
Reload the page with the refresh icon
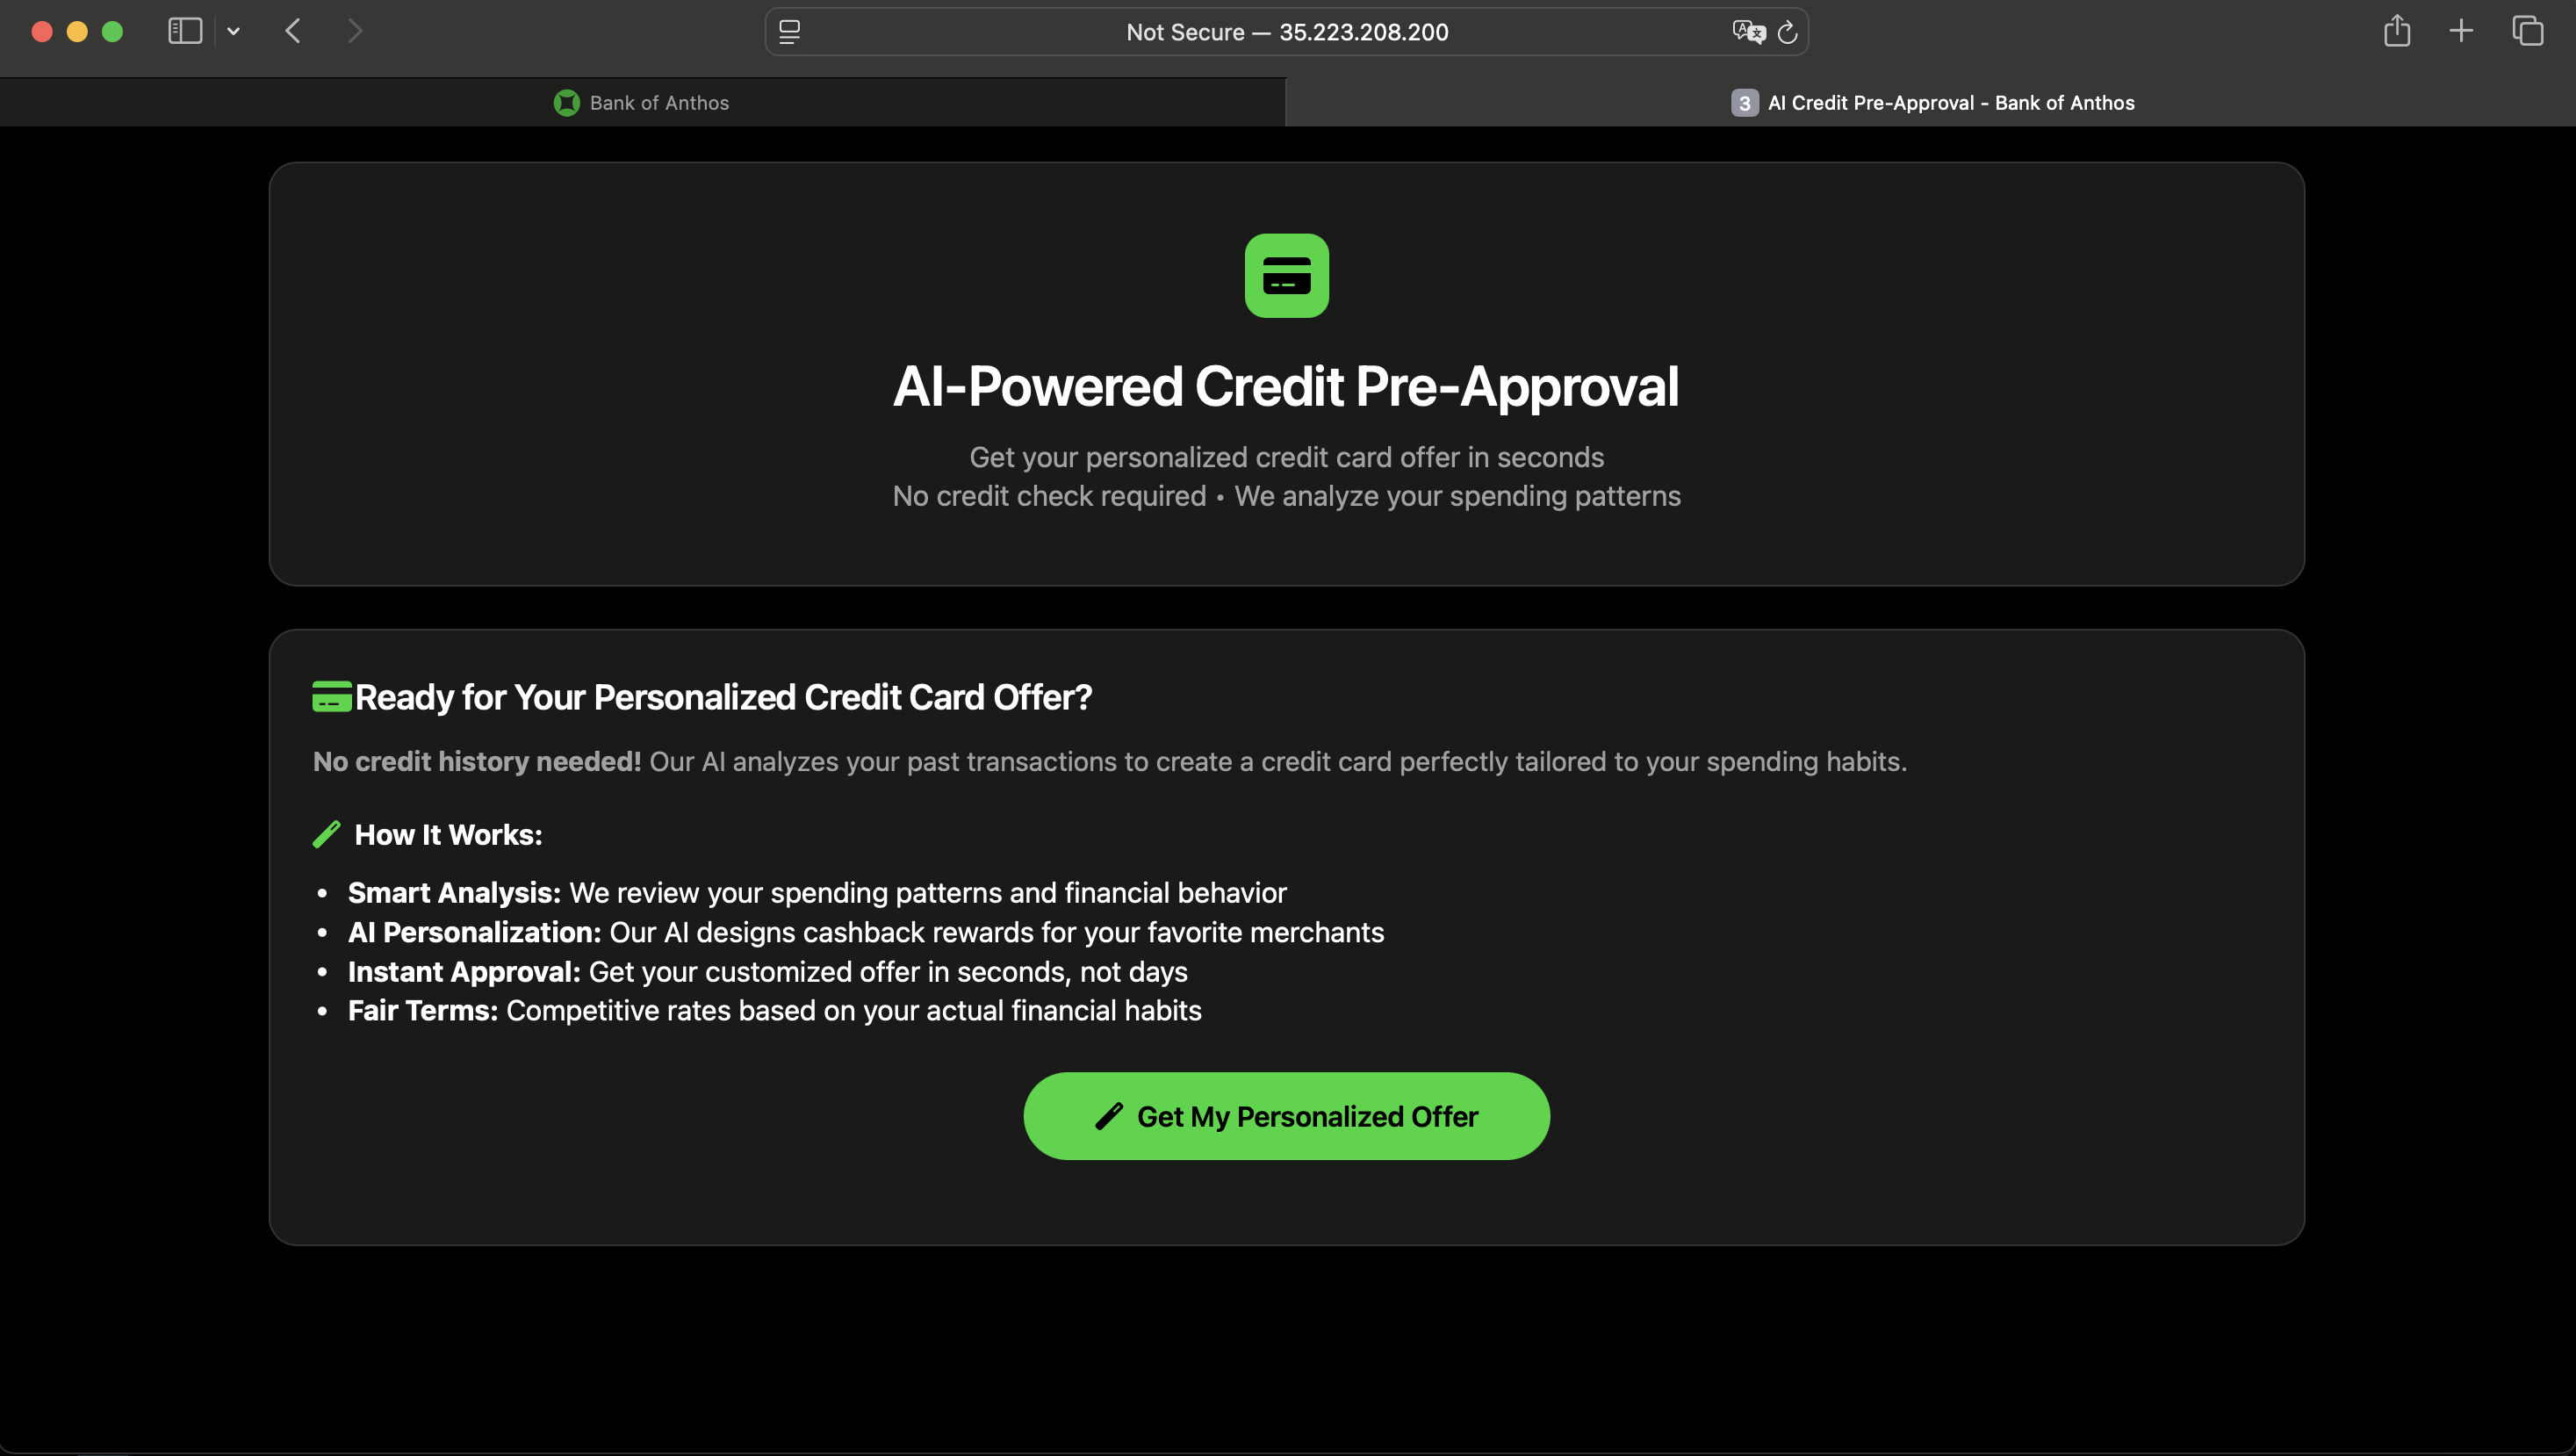[1788, 32]
